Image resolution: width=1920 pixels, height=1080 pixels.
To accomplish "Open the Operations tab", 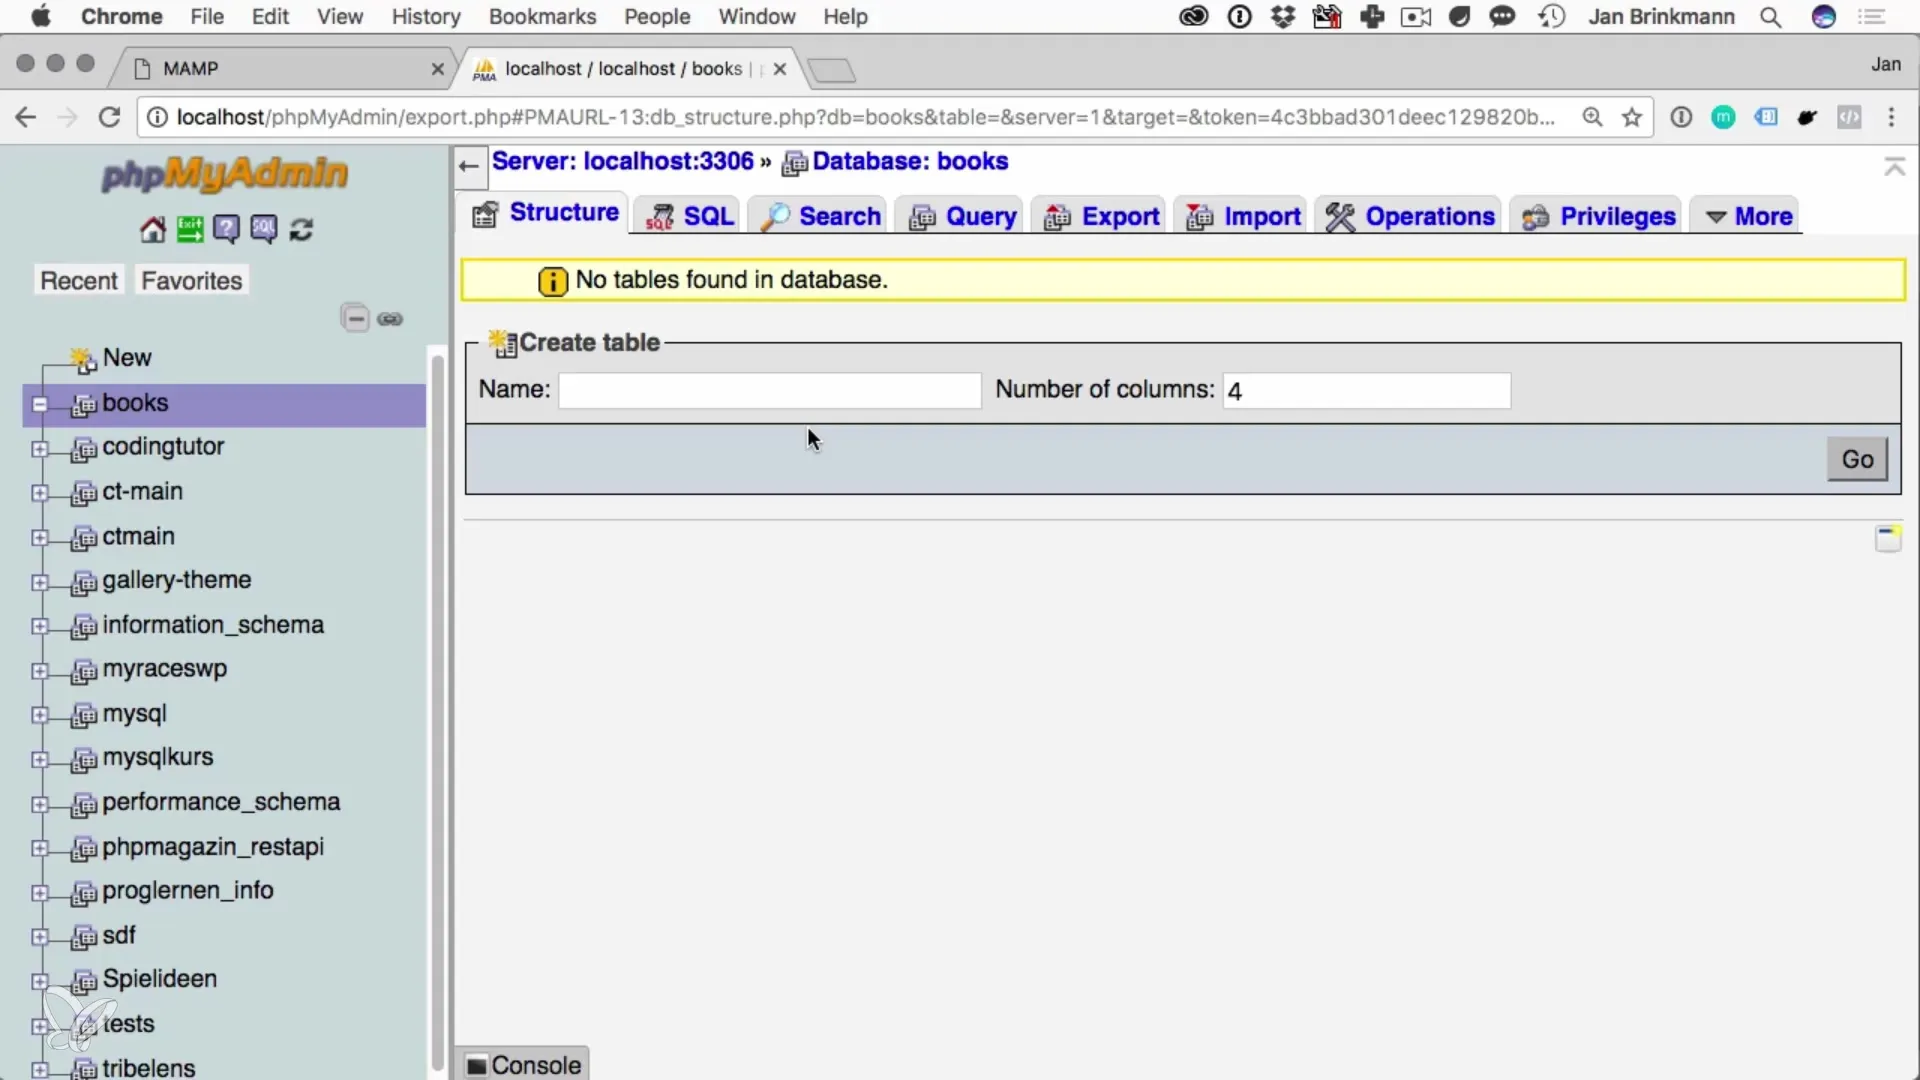I will [x=1409, y=216].
